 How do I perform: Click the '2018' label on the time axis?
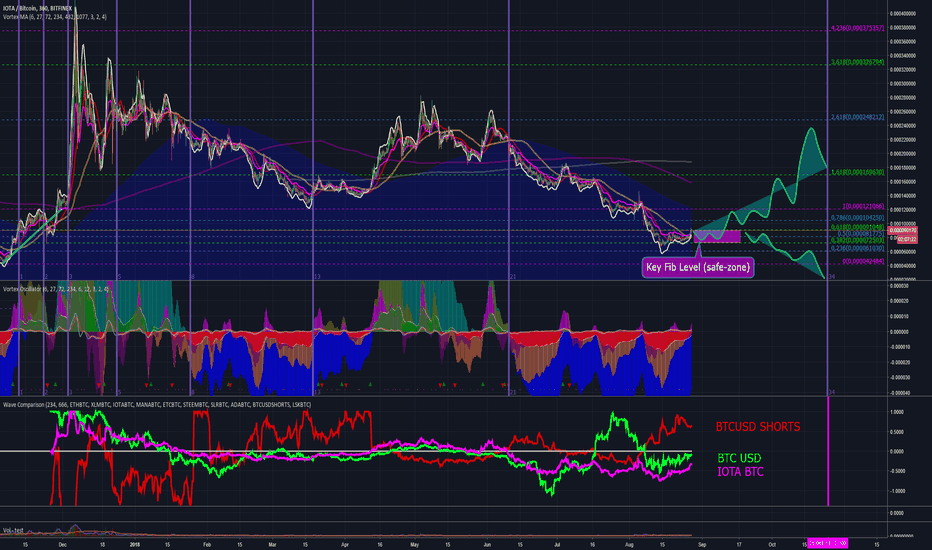click(134, 544)
